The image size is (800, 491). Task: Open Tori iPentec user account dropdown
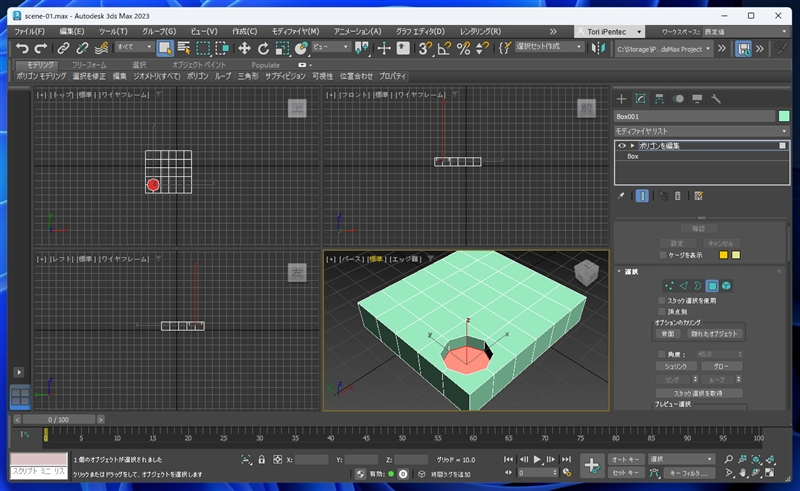[609, 32]
